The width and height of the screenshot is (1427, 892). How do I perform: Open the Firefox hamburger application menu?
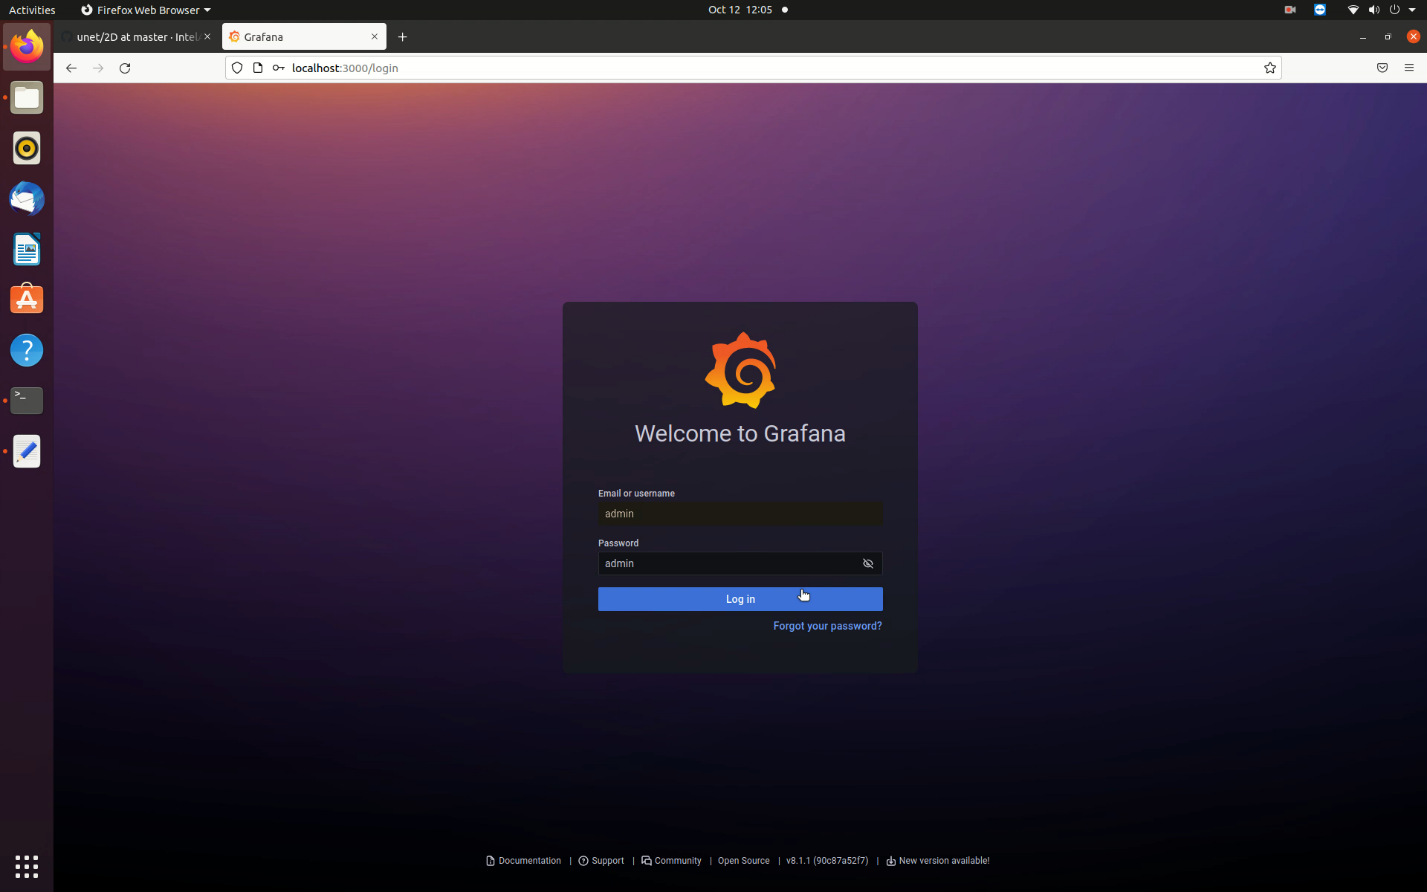[x=1409, y=68]
